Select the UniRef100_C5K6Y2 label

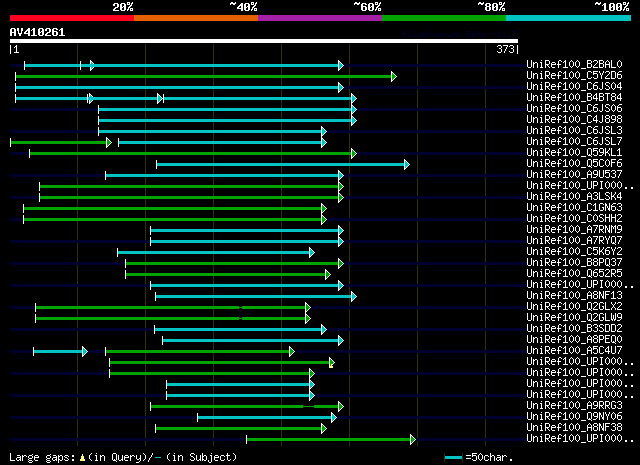click(x=574, y=252)
